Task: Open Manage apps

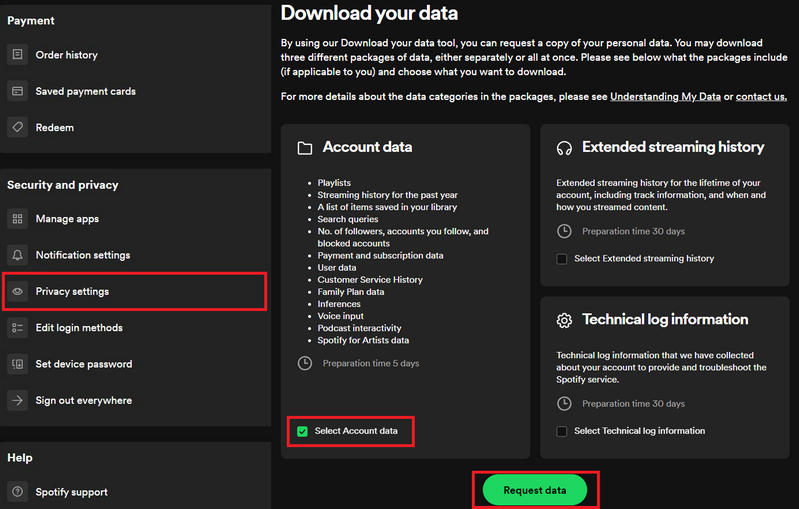Action: coord(67,219)
